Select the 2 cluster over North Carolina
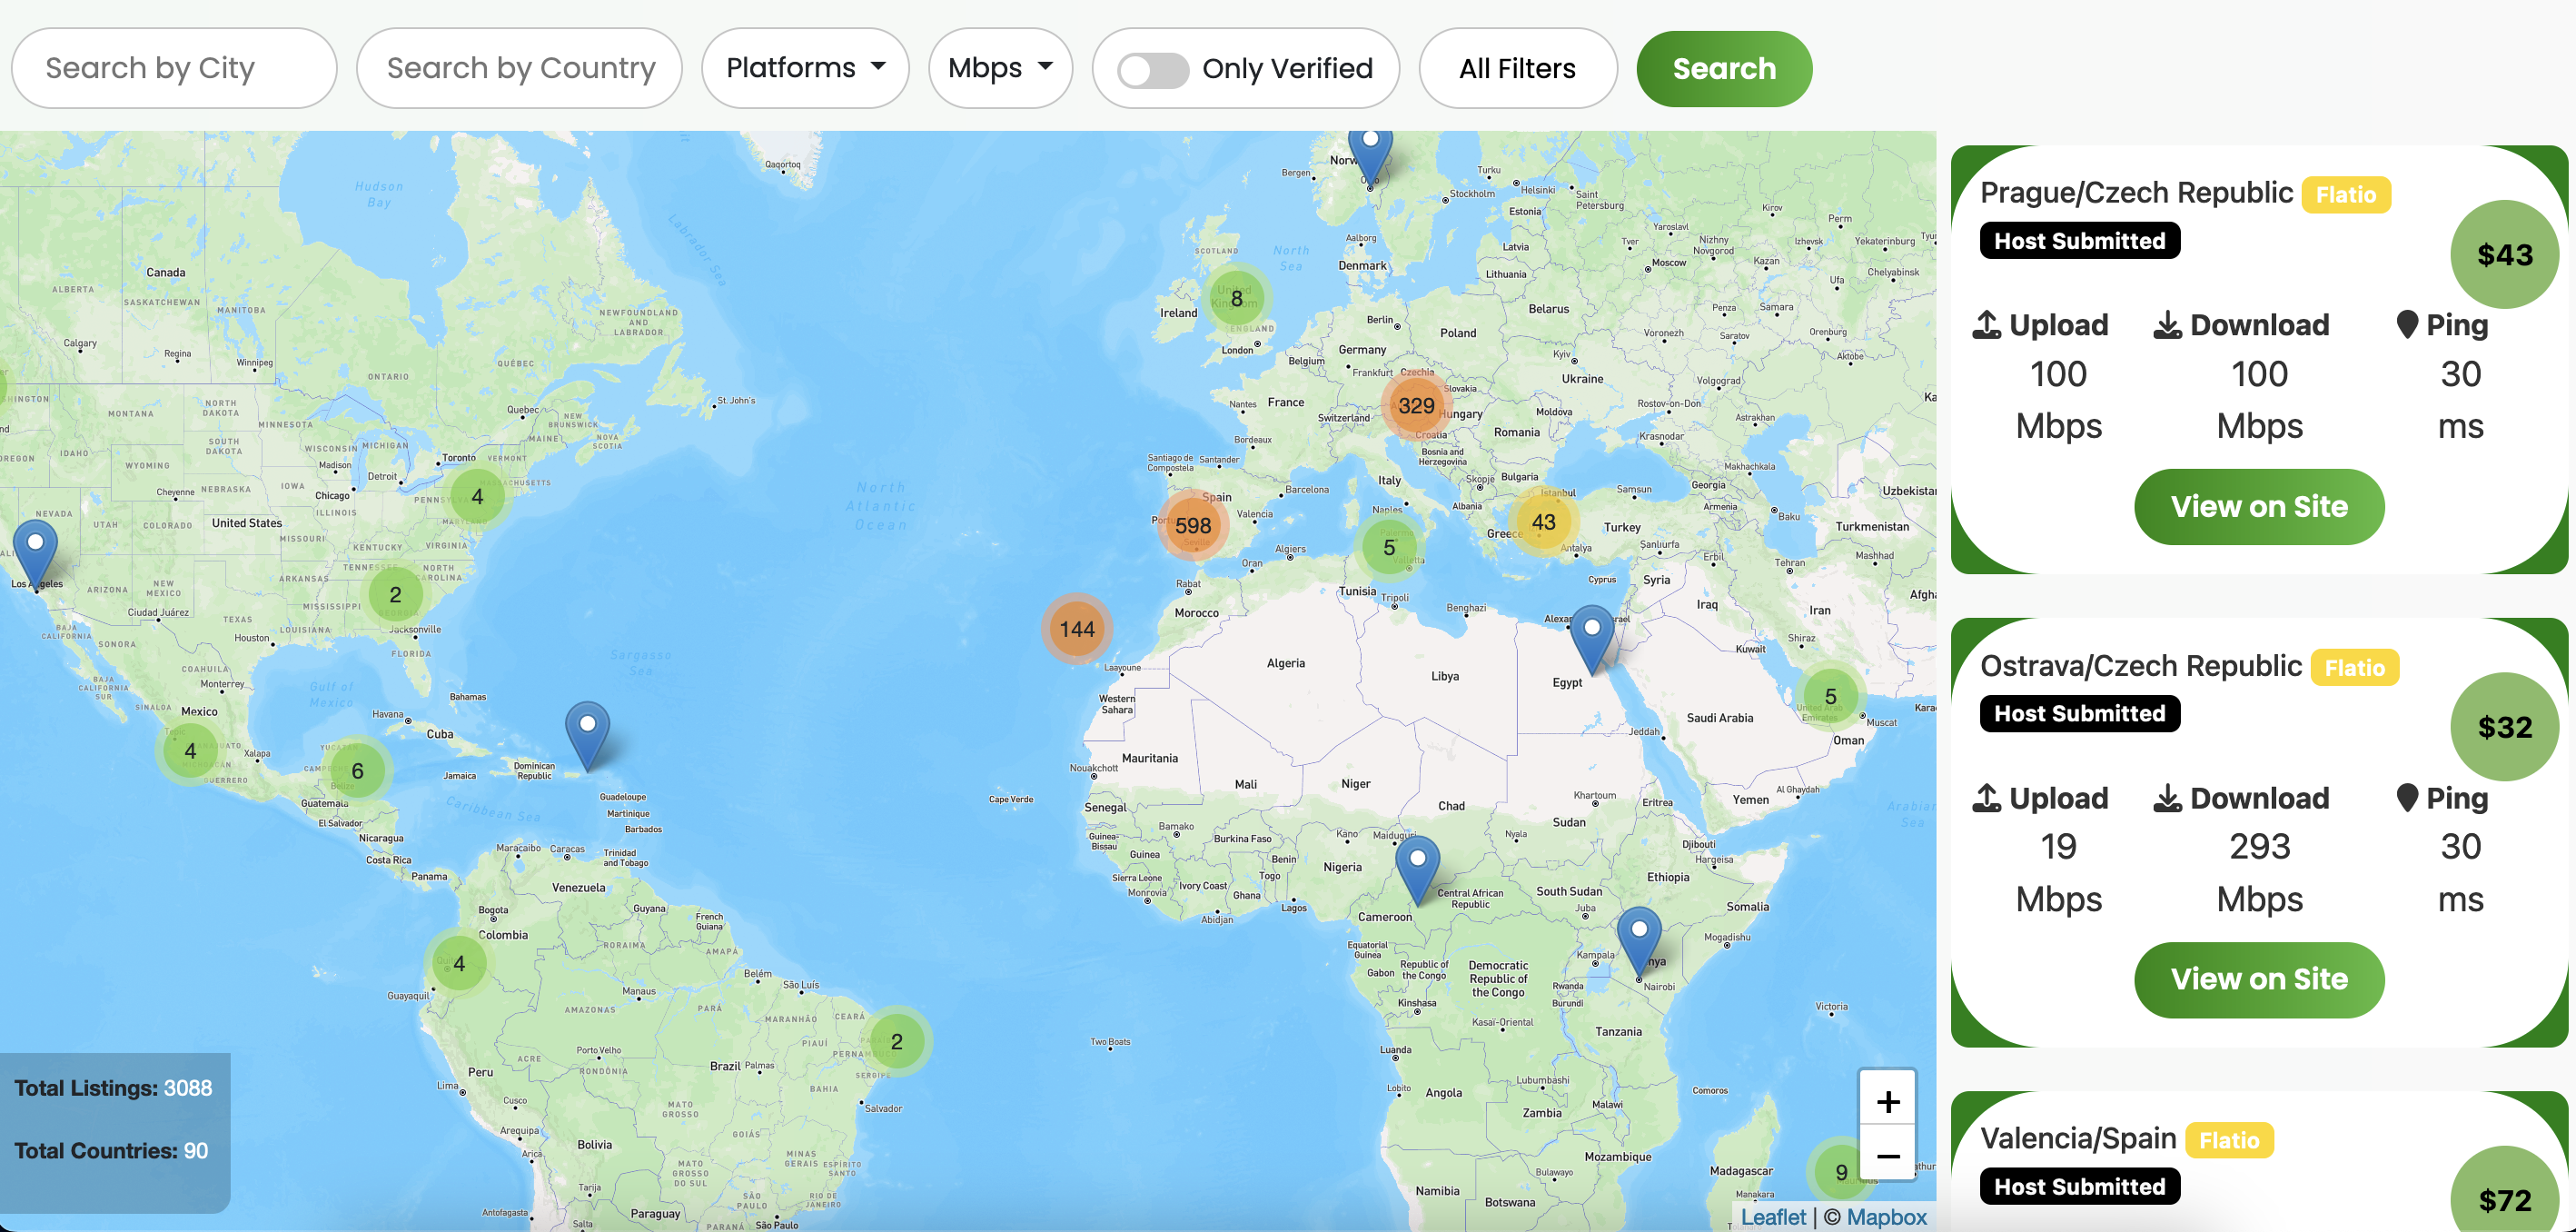2576x1232 pixels. [395, 594]
